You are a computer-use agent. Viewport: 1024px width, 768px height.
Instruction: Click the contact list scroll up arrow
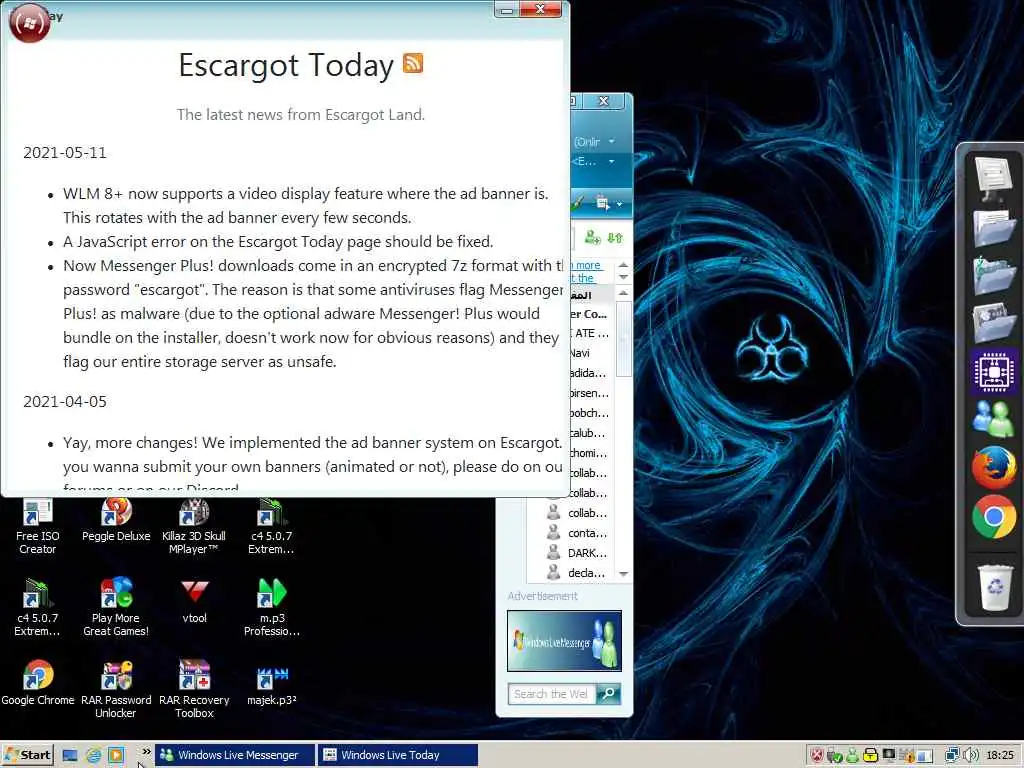coord(623,293)
